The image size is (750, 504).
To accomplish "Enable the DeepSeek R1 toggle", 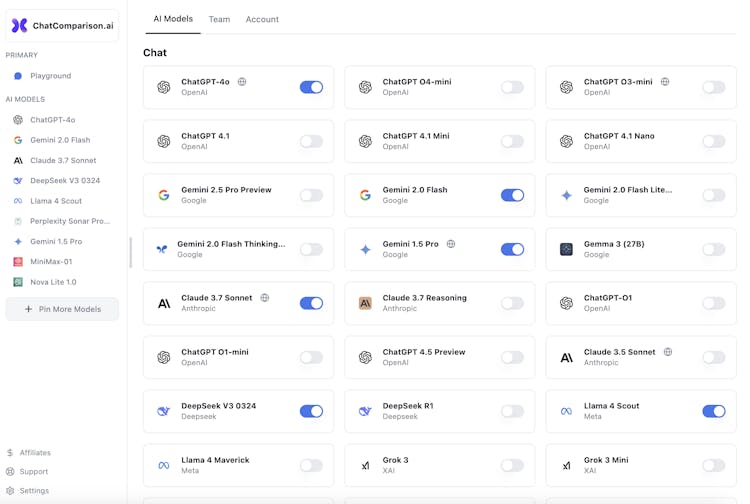I will tap(512, 411).
